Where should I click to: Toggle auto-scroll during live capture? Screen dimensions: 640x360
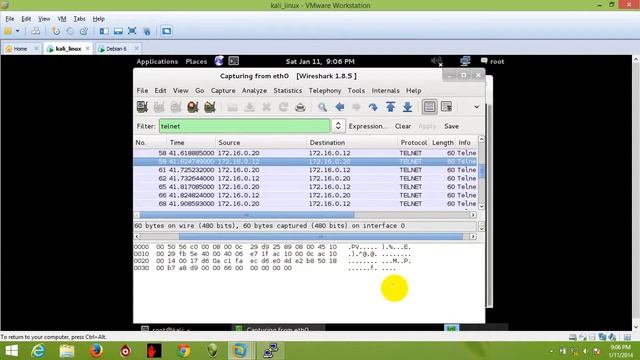447,107
